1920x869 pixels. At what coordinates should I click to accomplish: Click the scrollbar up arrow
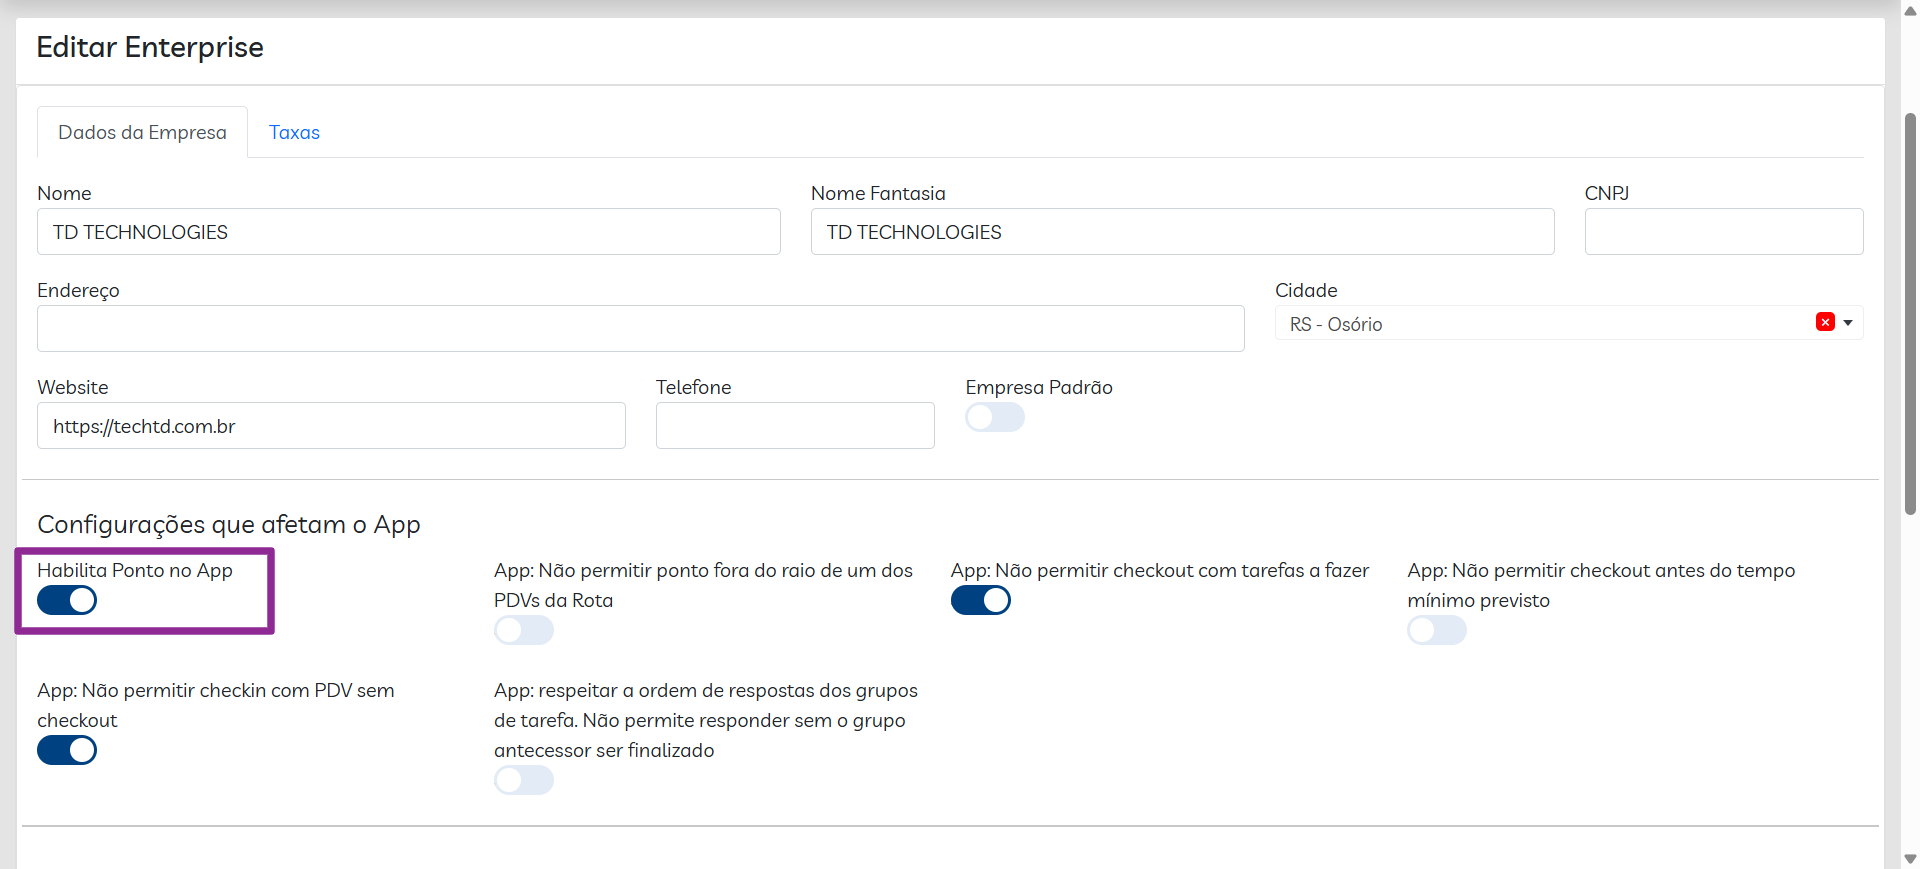coord(1910,11)
